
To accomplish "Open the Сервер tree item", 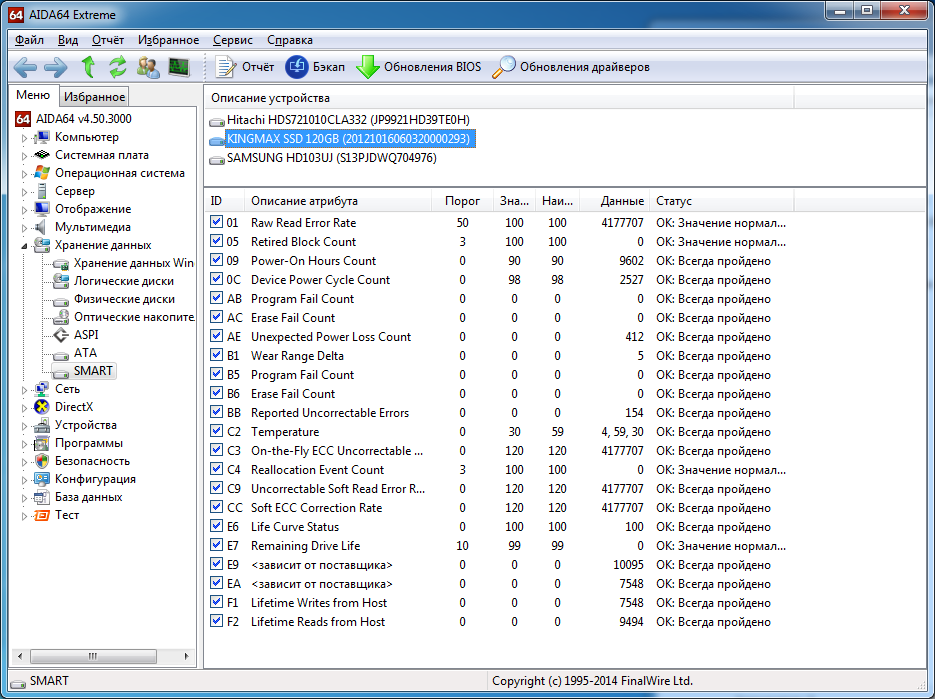I will (75, 191).
